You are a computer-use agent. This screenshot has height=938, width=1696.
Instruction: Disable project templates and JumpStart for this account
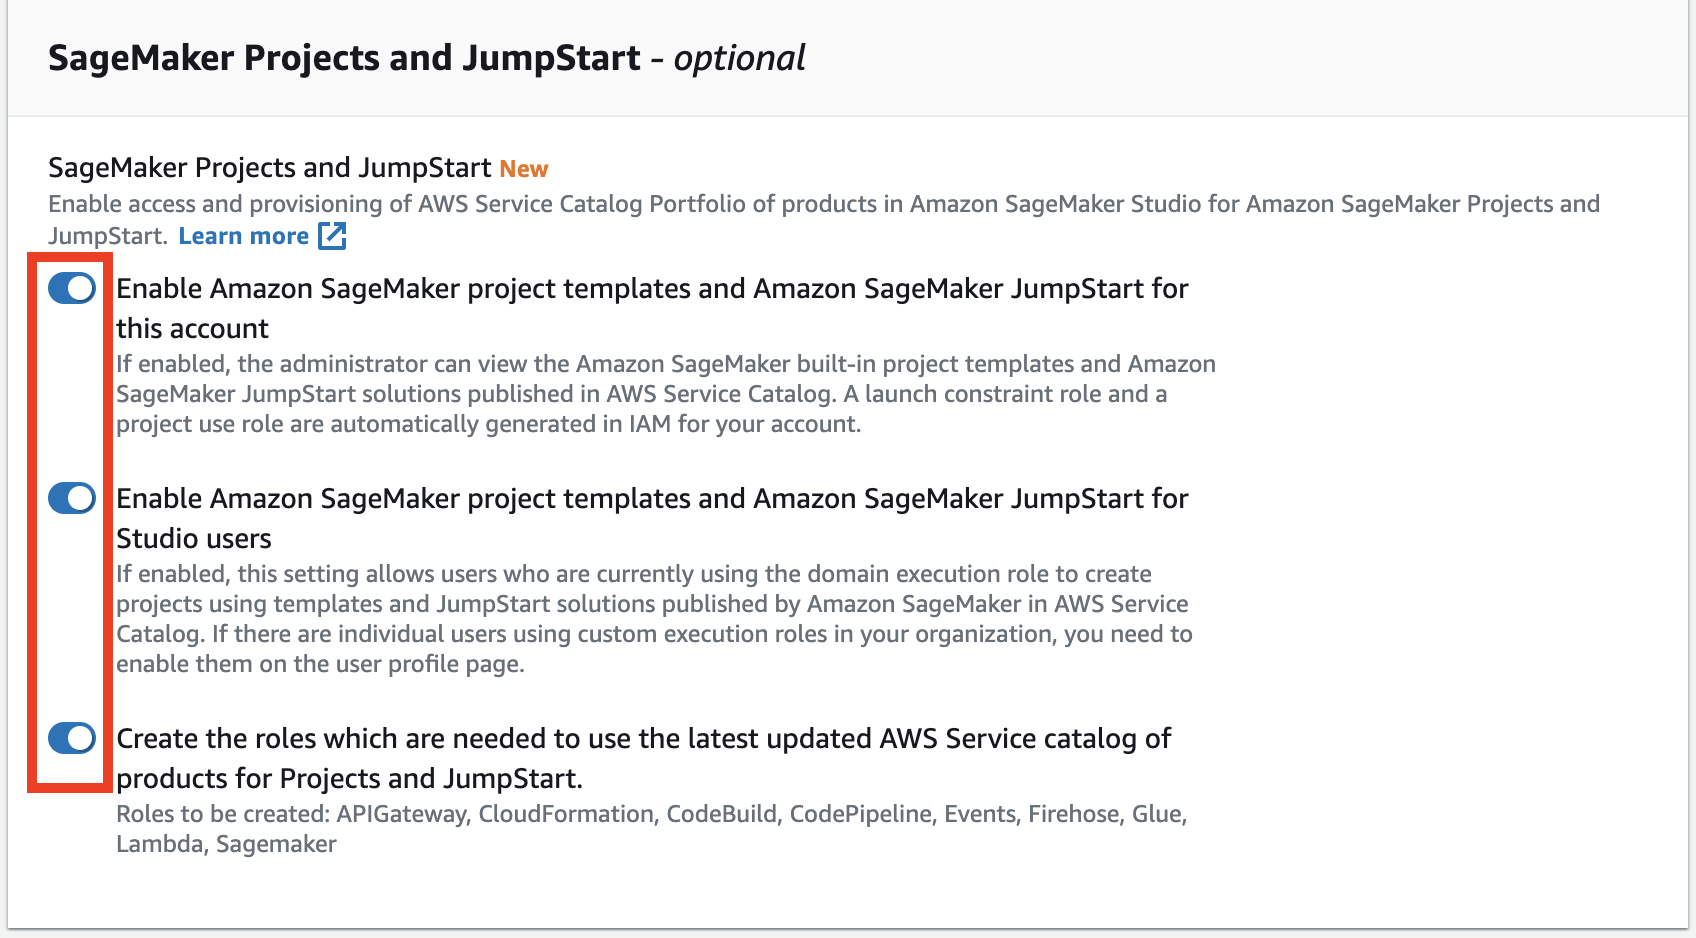click(72, 288)
